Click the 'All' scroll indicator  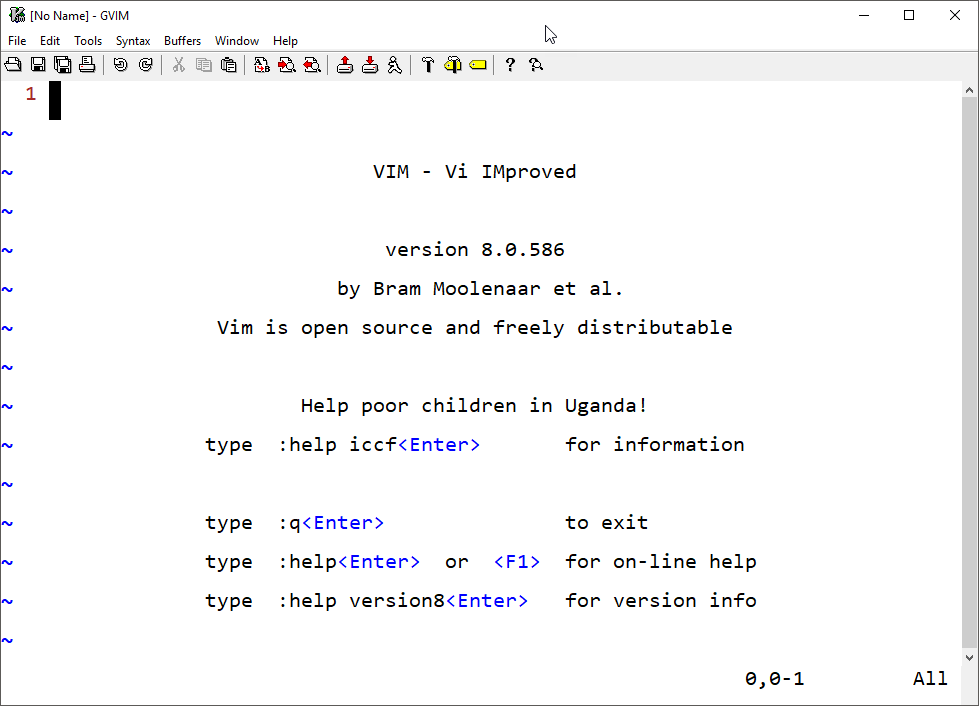tap(930, 679)
